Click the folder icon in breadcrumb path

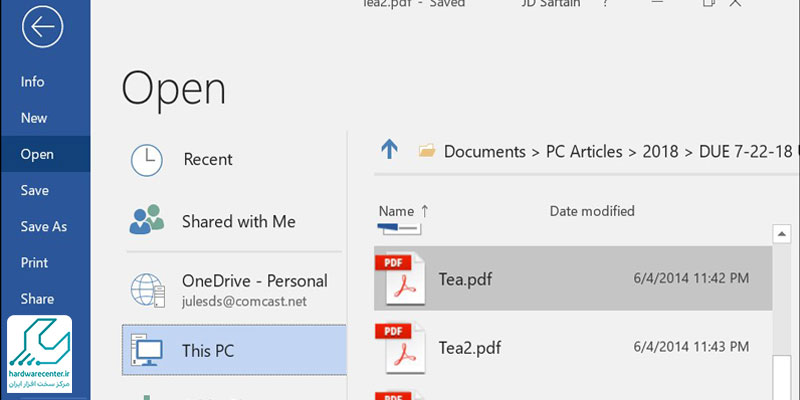coord(427,151)
